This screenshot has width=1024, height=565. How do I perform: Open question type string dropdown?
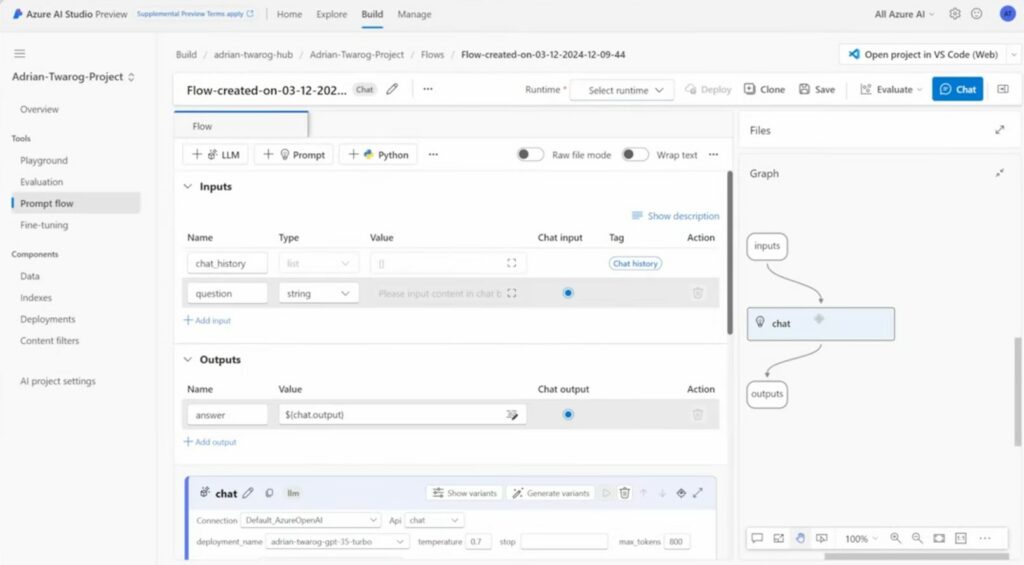click(319, 294)
